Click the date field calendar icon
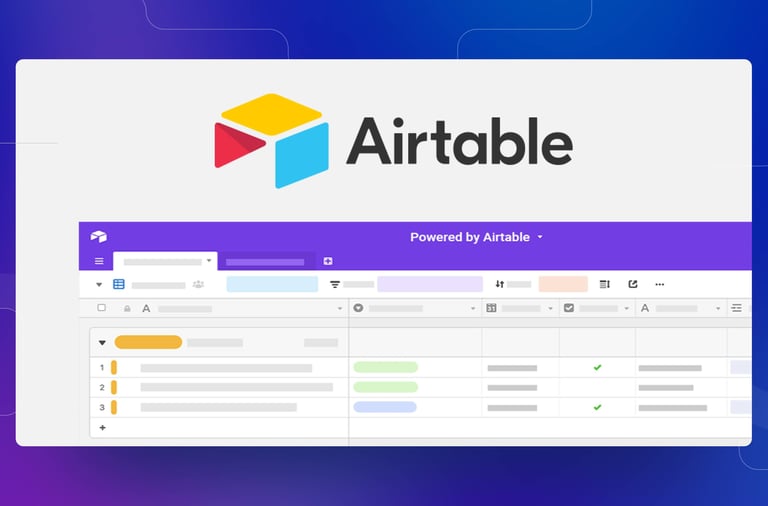768x506 pixels. [x=491, y=308]
